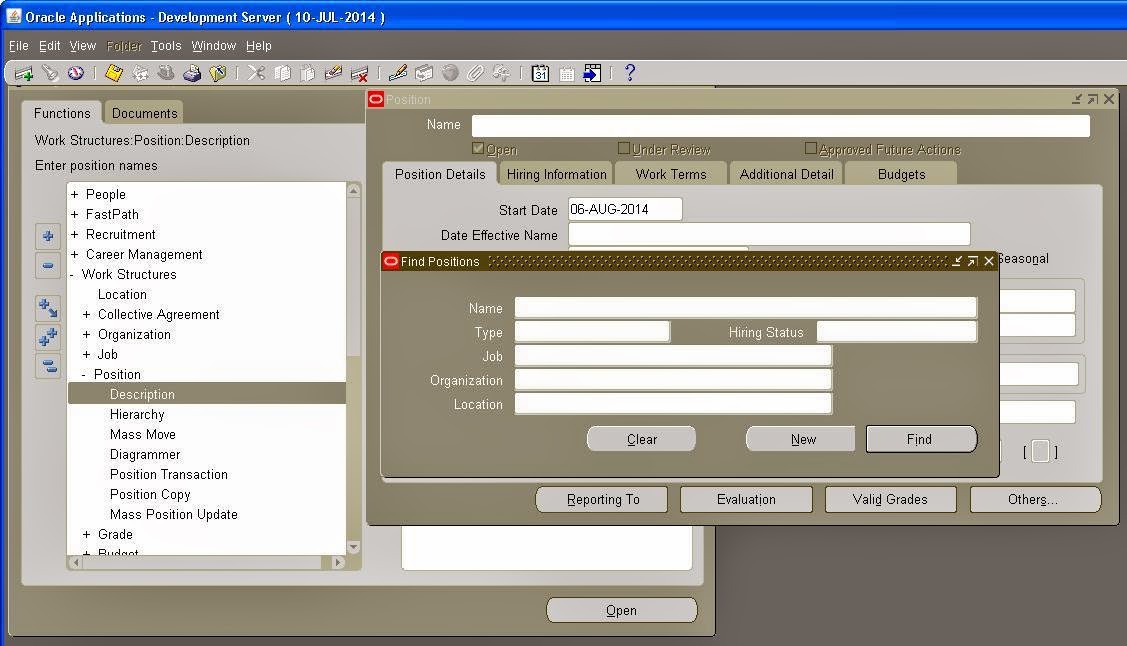The width and height of the screenshot is (1127, 646).
Task: Expand the Organization node in the navigator
Action: (85, 334)
